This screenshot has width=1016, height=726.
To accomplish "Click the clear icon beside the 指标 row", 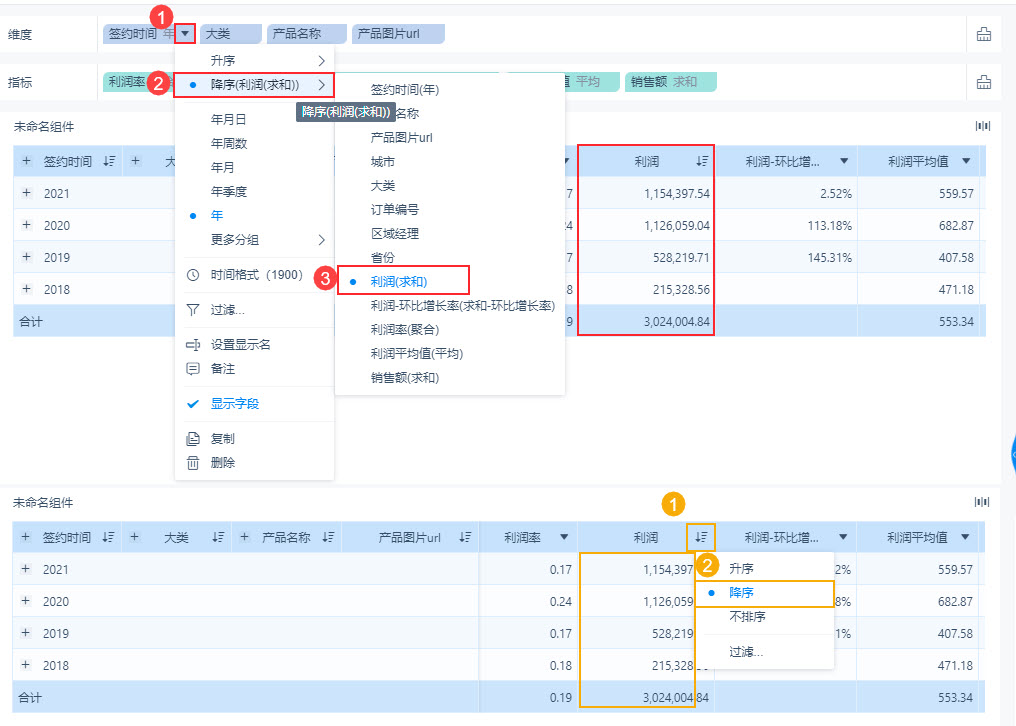I will [984, 82].
